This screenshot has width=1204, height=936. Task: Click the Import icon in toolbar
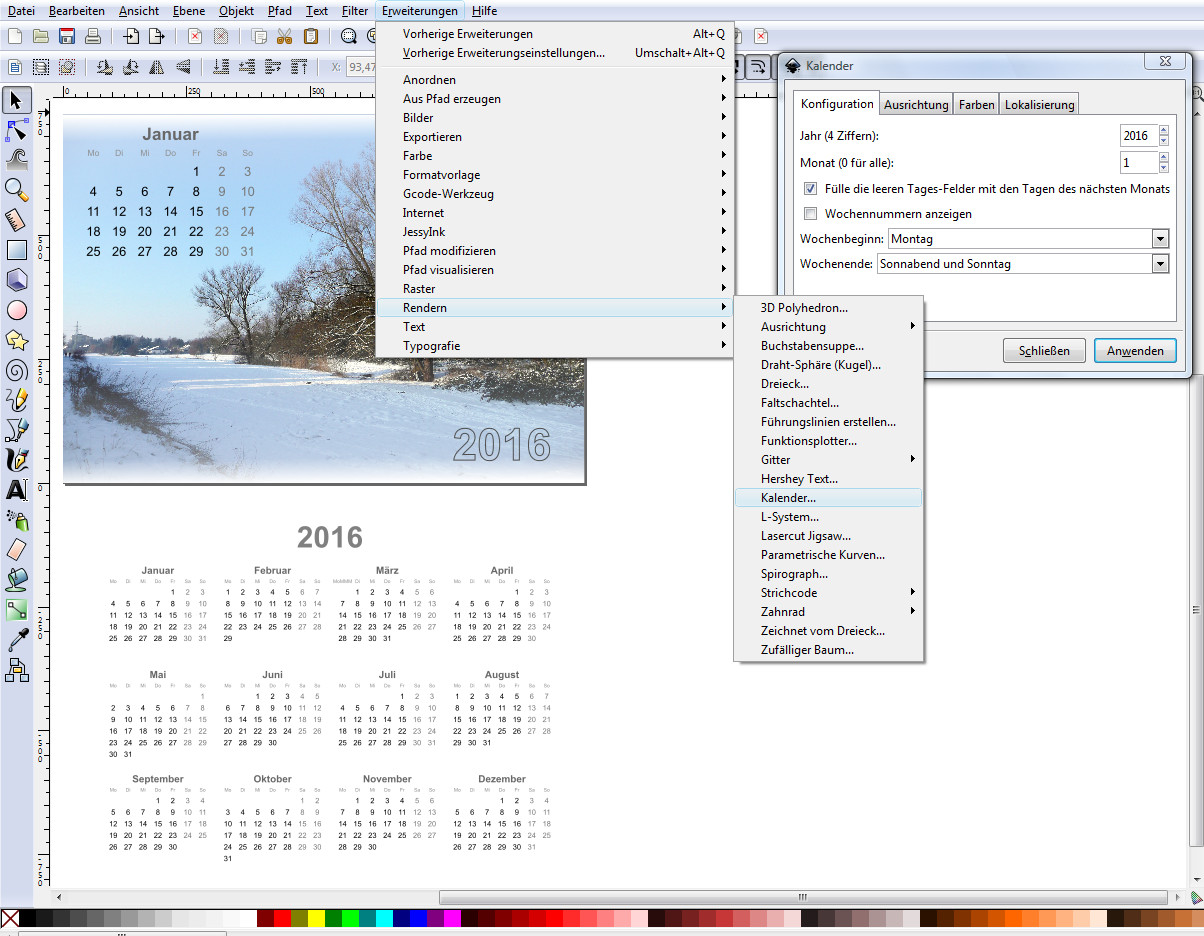pos(131,36)
